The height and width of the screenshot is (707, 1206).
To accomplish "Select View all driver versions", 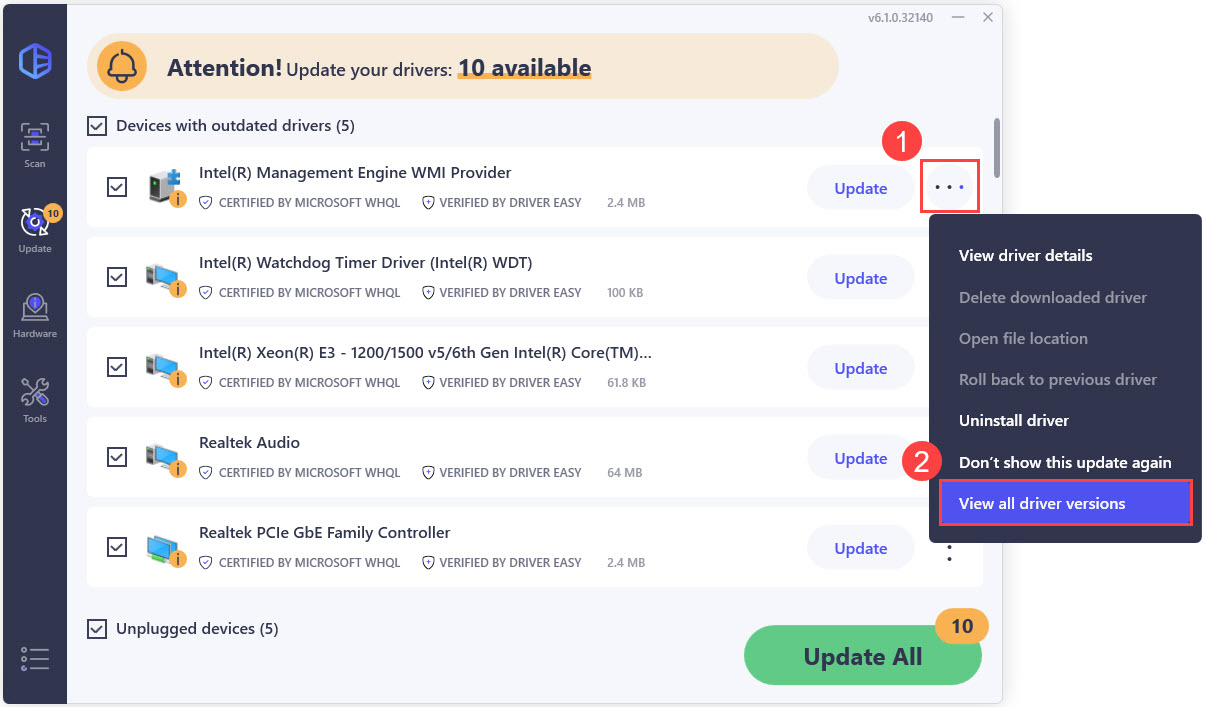I will coord(1066,503).
